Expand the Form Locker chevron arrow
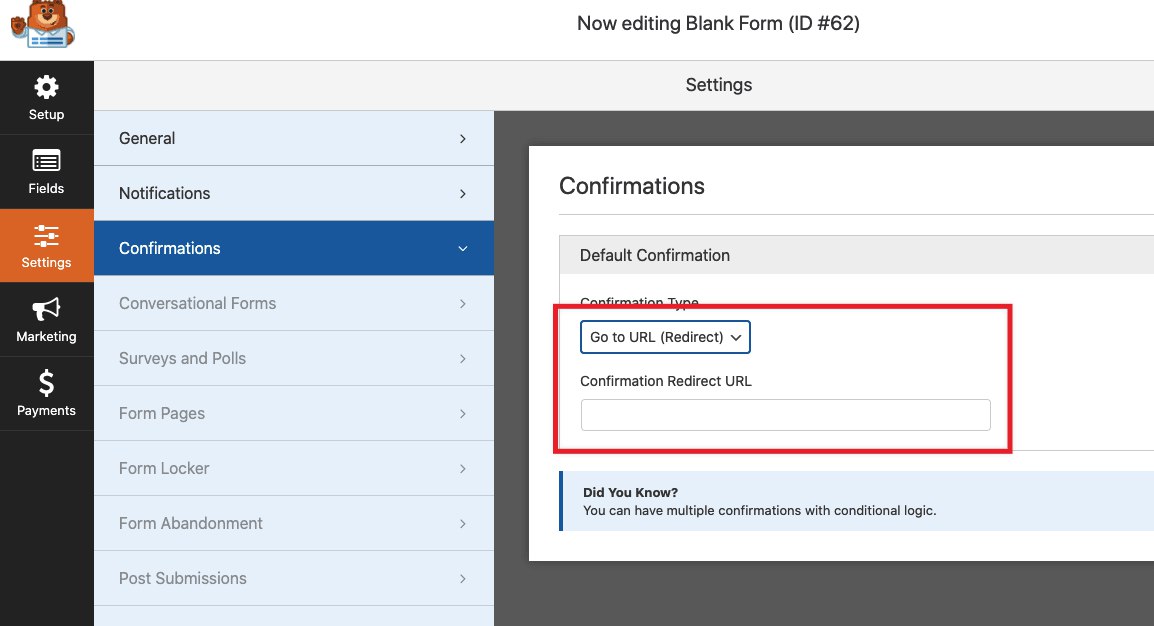Screen dimensions: 1154x626 tap(462, 469)
